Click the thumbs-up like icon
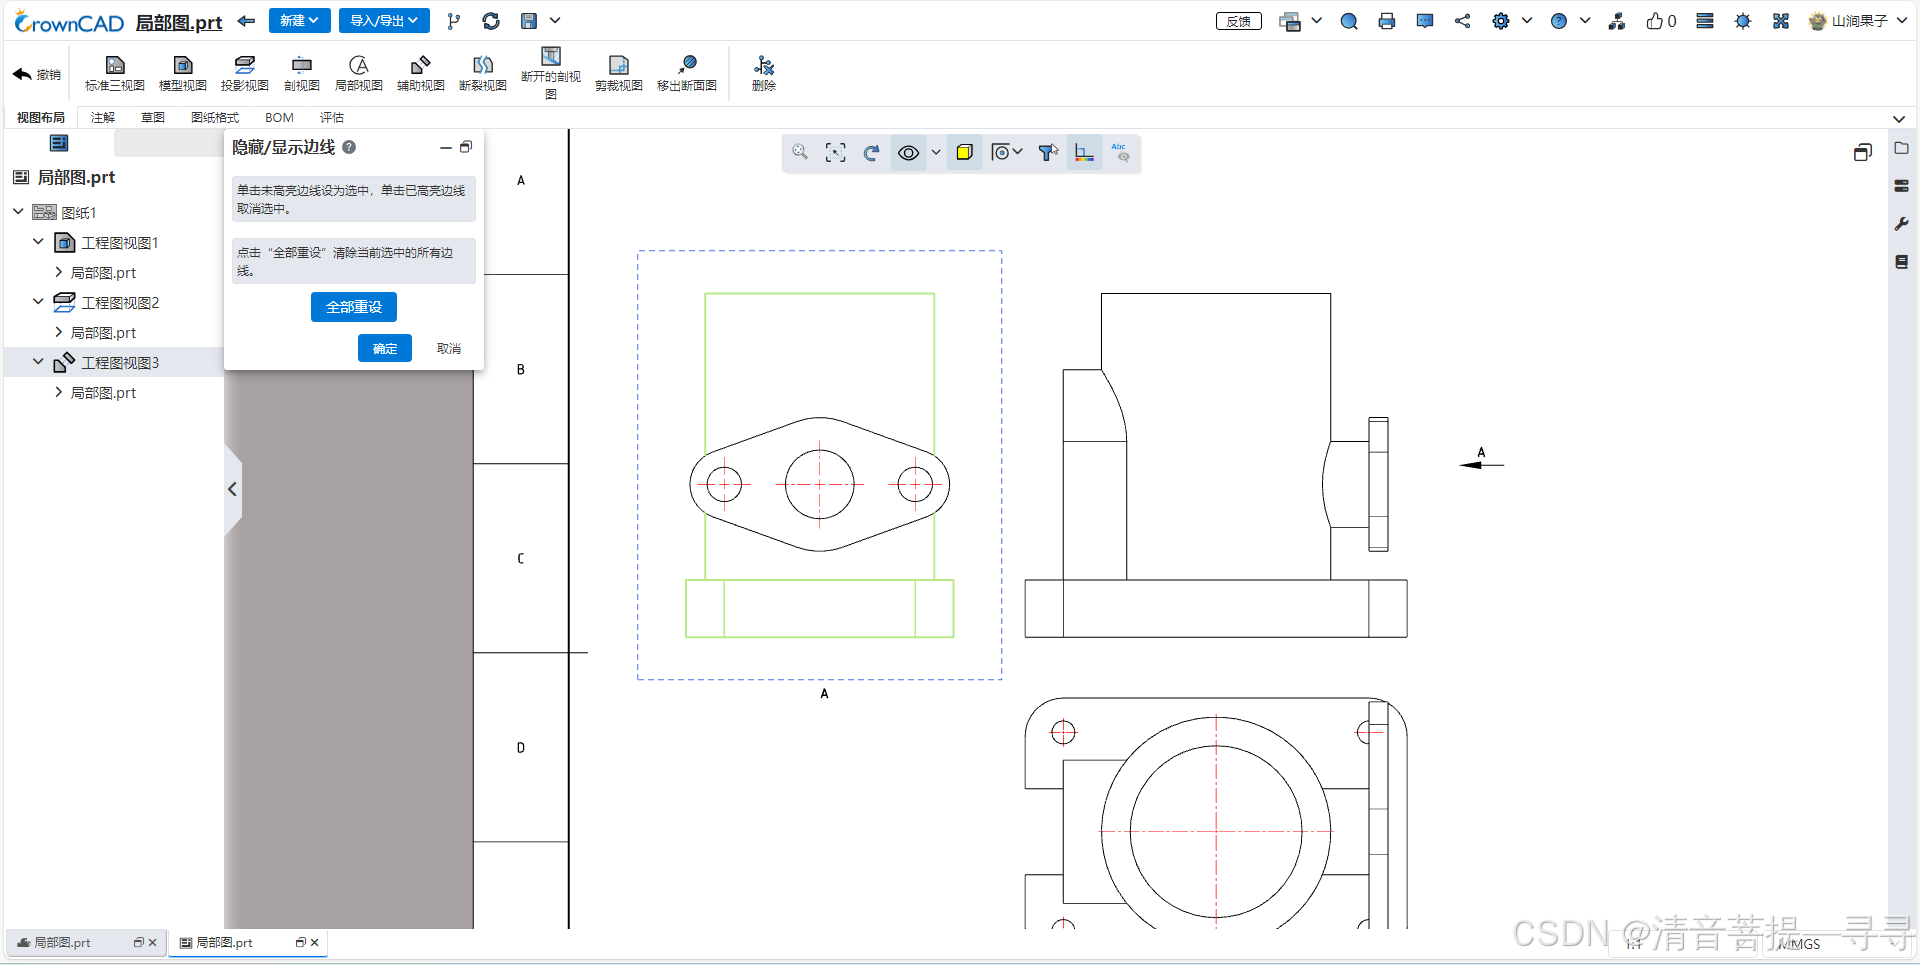The height and width of the screenshot is (965, 1920). 1655,21
